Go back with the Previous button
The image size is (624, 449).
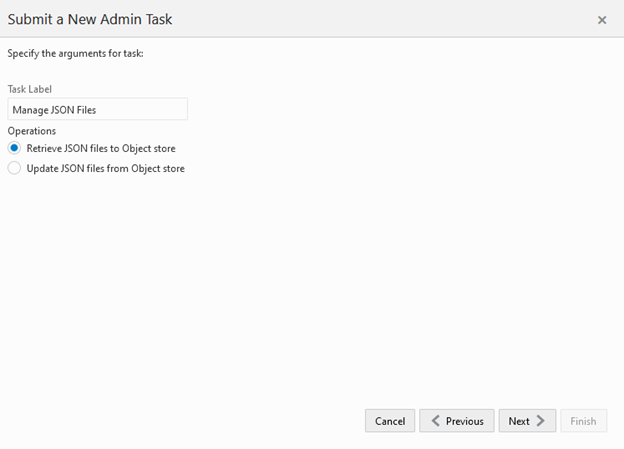[x=457, y=421]
